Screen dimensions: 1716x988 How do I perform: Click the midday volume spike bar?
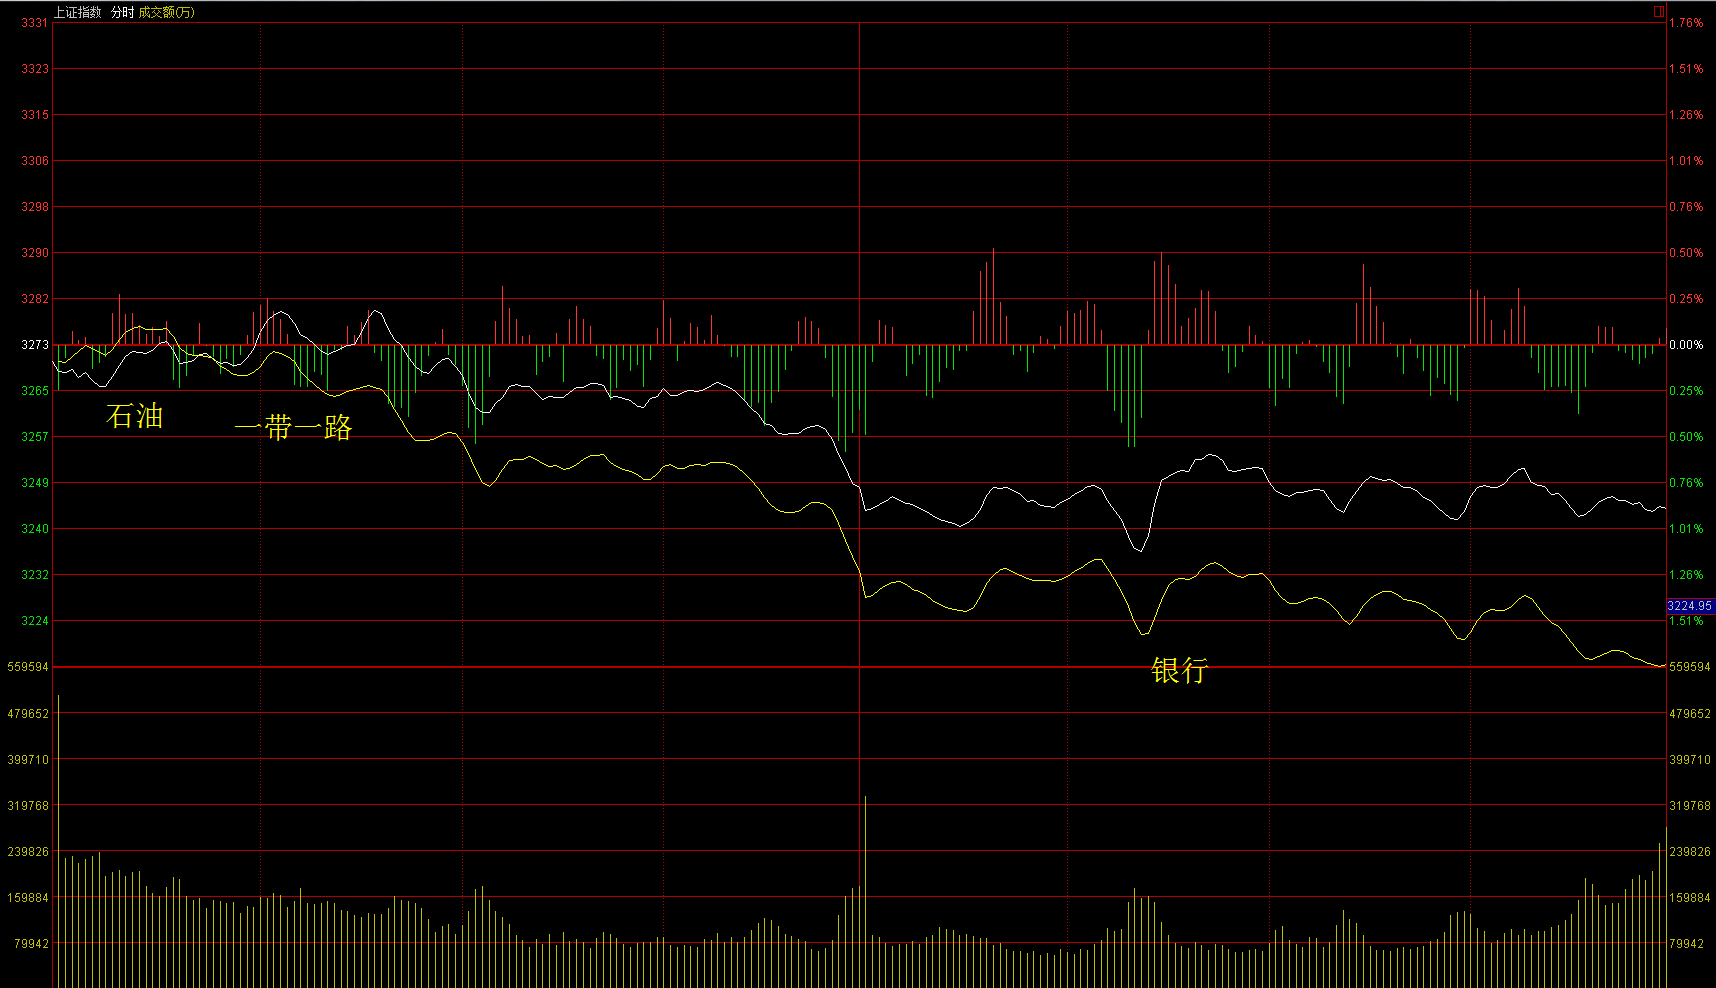[x=865, y=890]
